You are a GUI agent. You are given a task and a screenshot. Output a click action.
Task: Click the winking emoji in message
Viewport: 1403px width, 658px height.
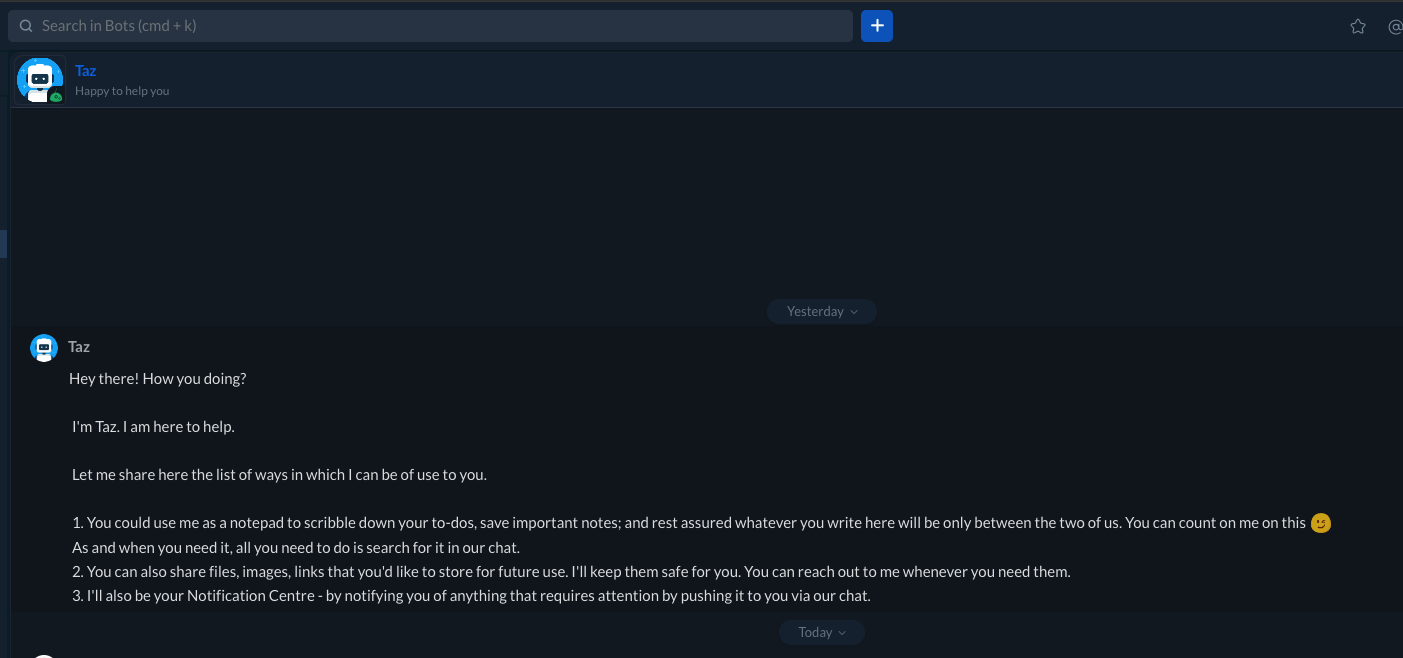tap(1321, 523)
